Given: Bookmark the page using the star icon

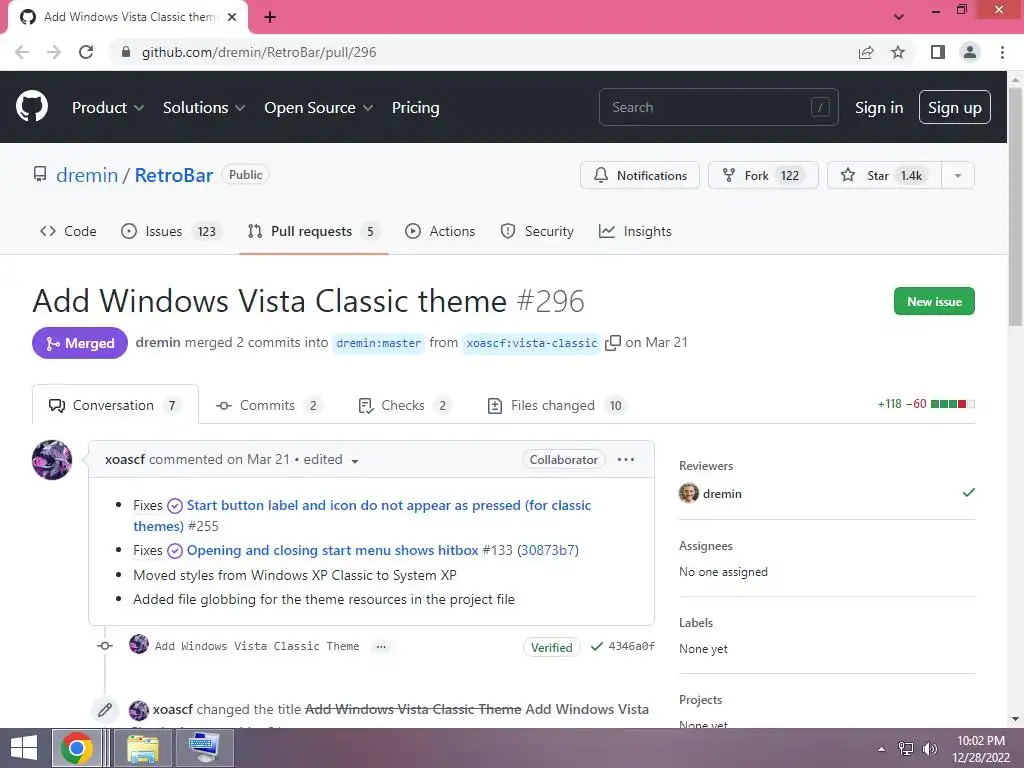Looking at the screenshot, I should click(898, 52).
